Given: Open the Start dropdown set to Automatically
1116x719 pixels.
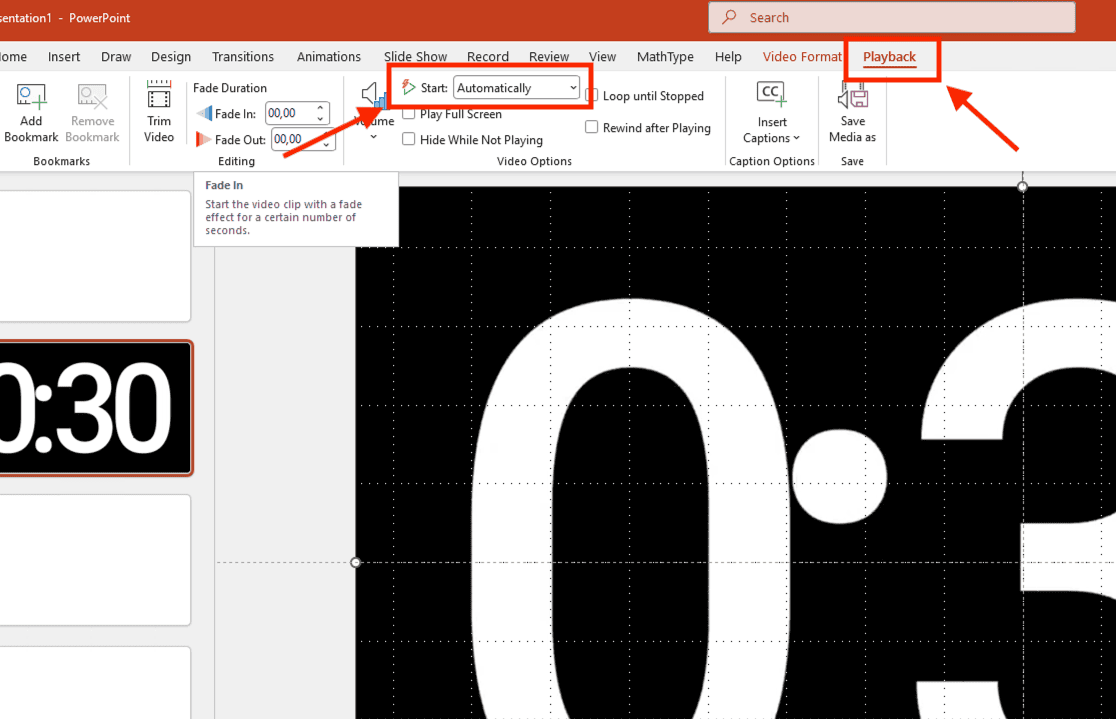Looking at the screenshot, I should point(516,88).
